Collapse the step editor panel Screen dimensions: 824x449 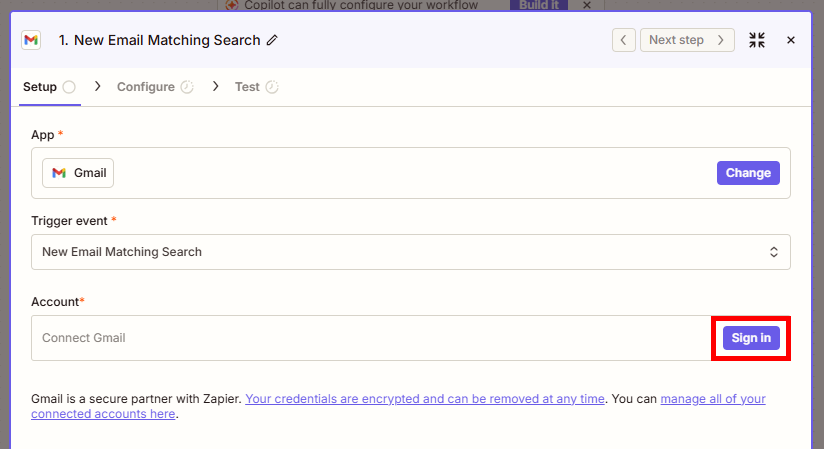(x=757, y=40)
